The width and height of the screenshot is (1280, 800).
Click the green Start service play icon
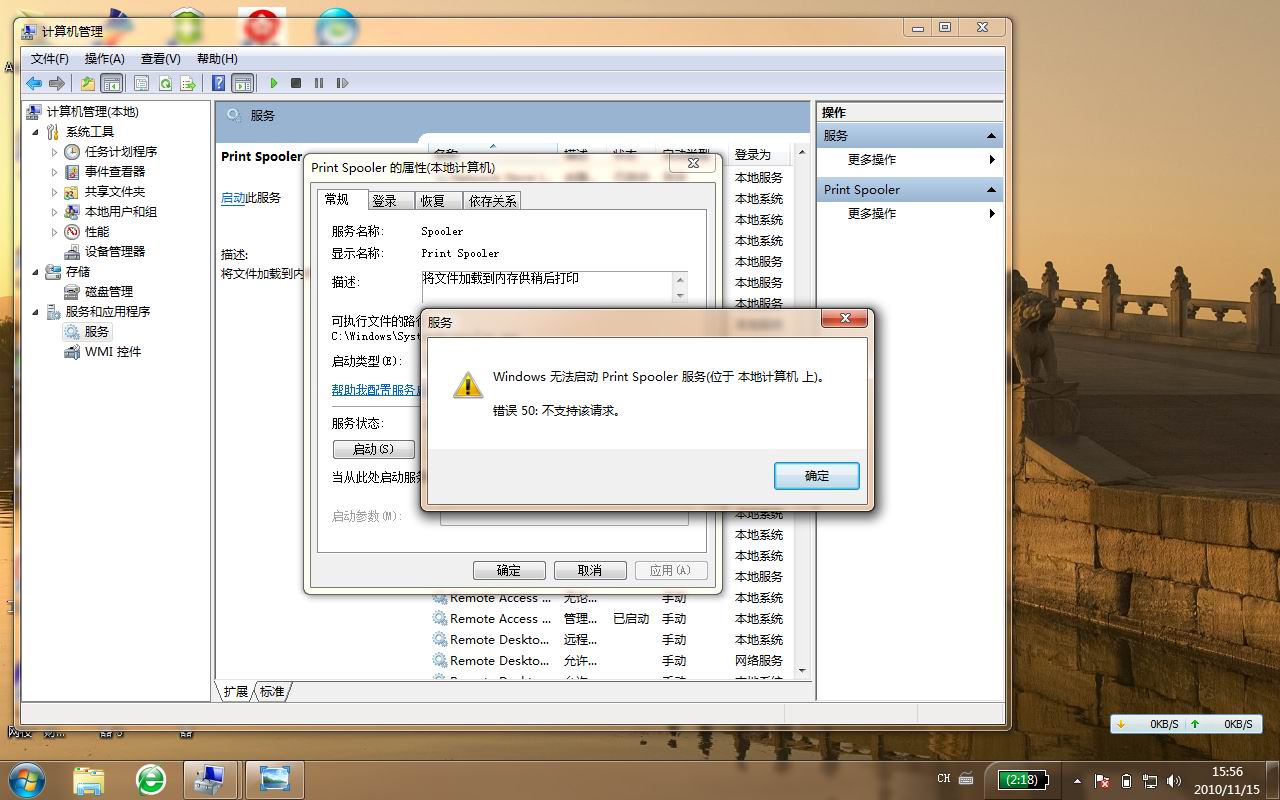[x=273, y=84]
